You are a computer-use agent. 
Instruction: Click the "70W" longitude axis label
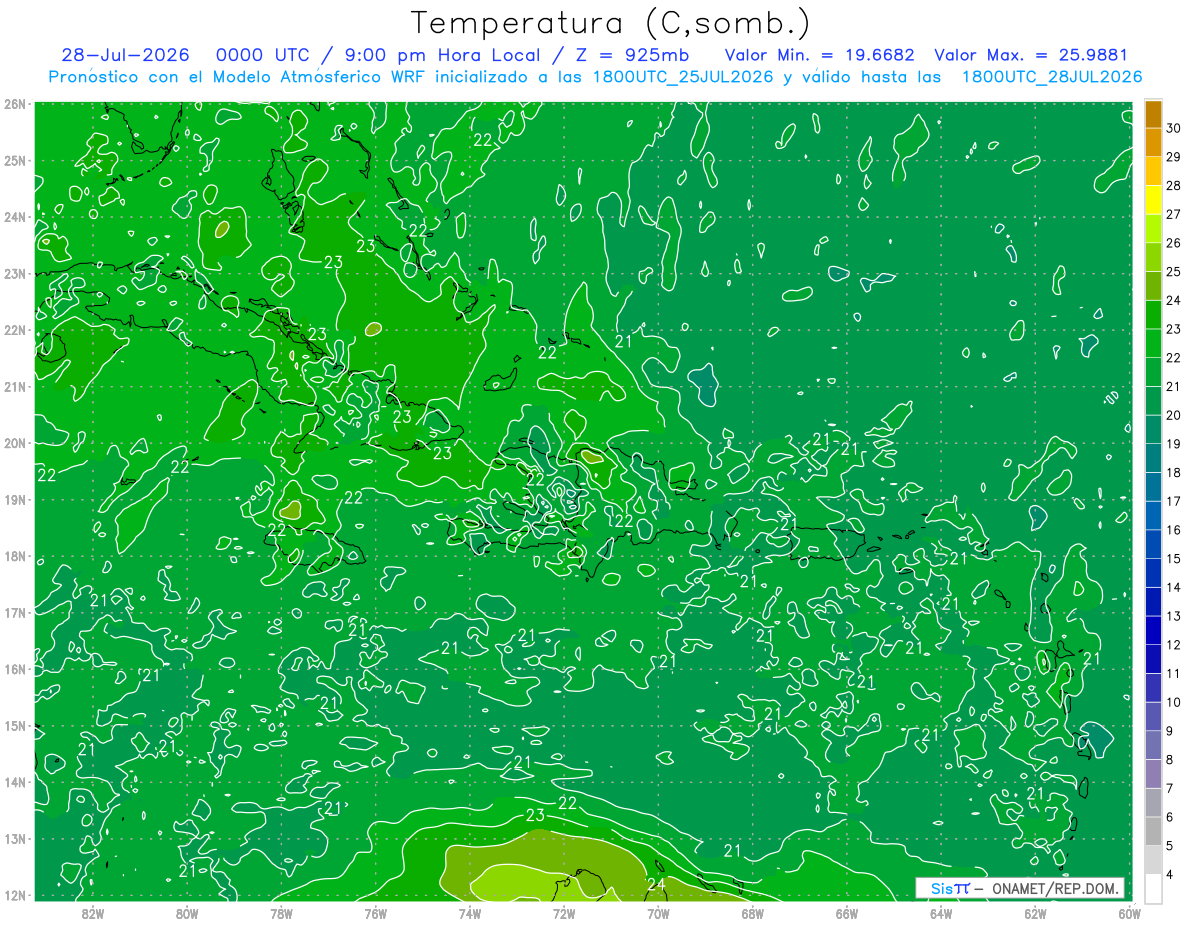658,913
